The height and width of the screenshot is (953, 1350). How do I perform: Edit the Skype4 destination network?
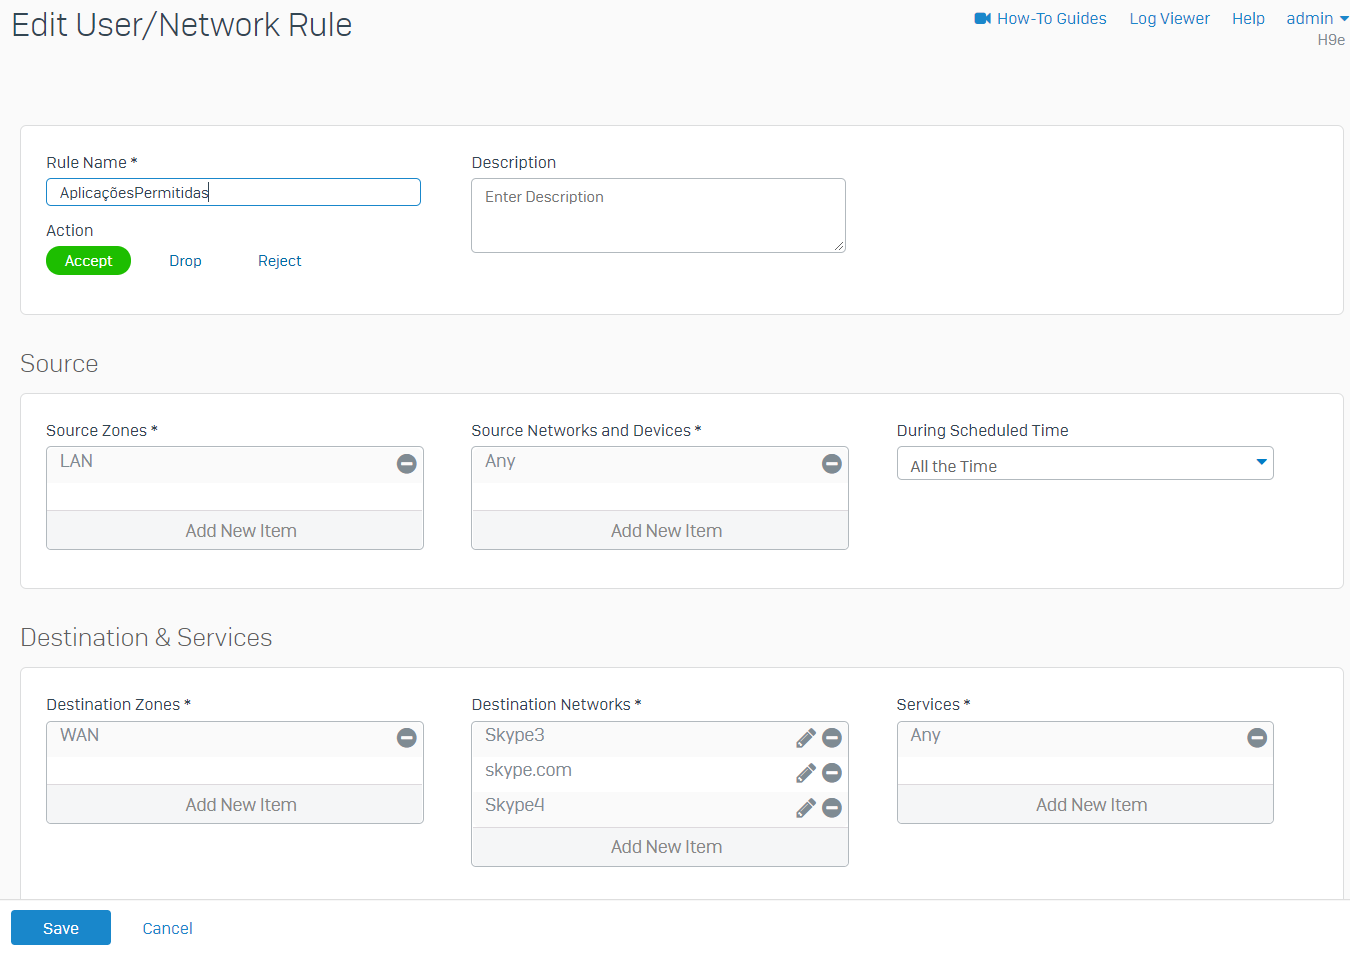(806, 808)
